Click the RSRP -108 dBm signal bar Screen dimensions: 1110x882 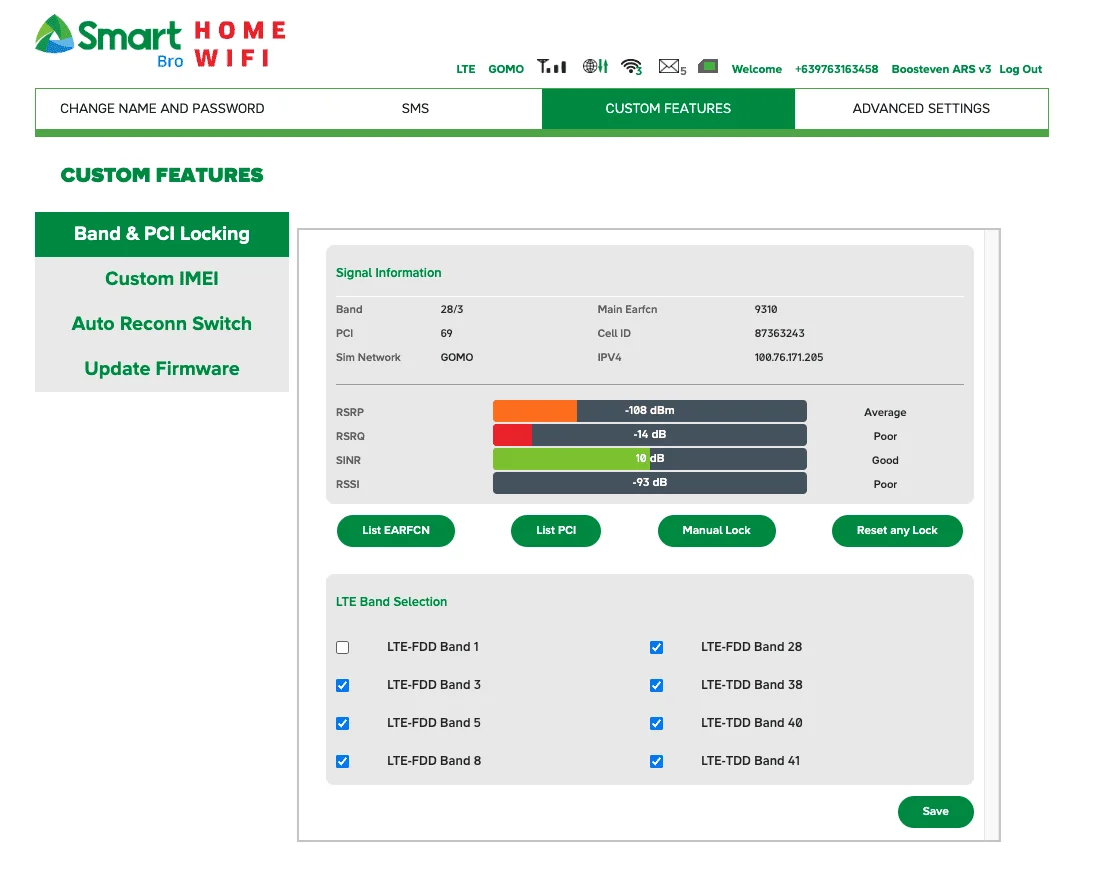650,411
